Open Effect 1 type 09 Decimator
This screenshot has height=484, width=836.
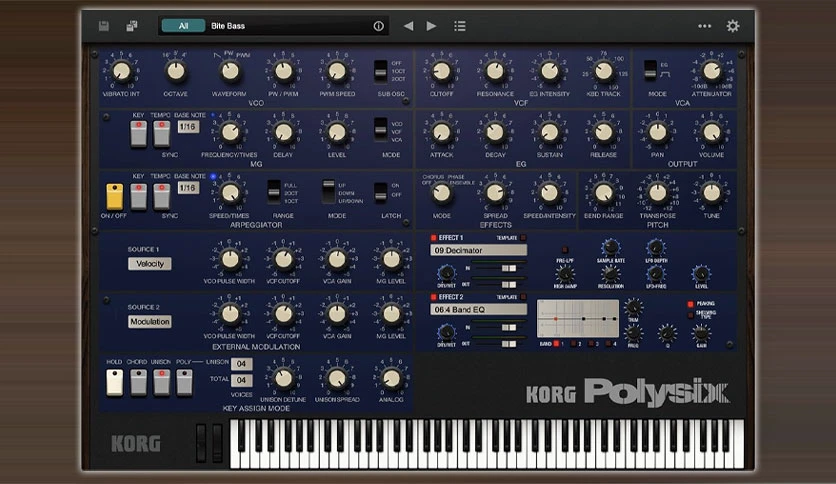(x=478, y=250)
